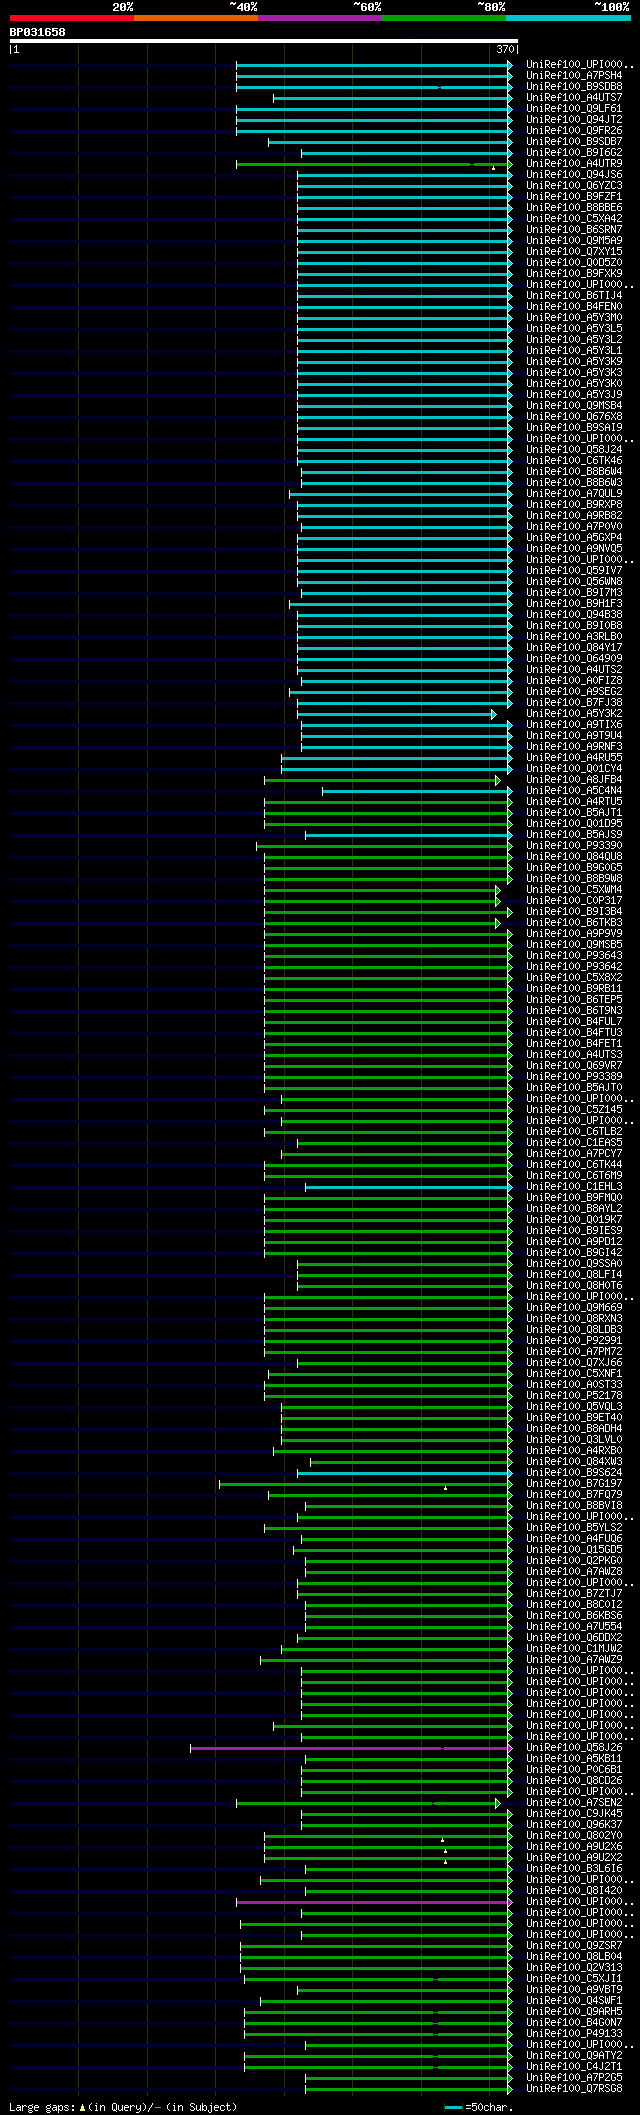Select the UniRef100_P93643 label
The image size is (640, 2115).
pos(574,955)
